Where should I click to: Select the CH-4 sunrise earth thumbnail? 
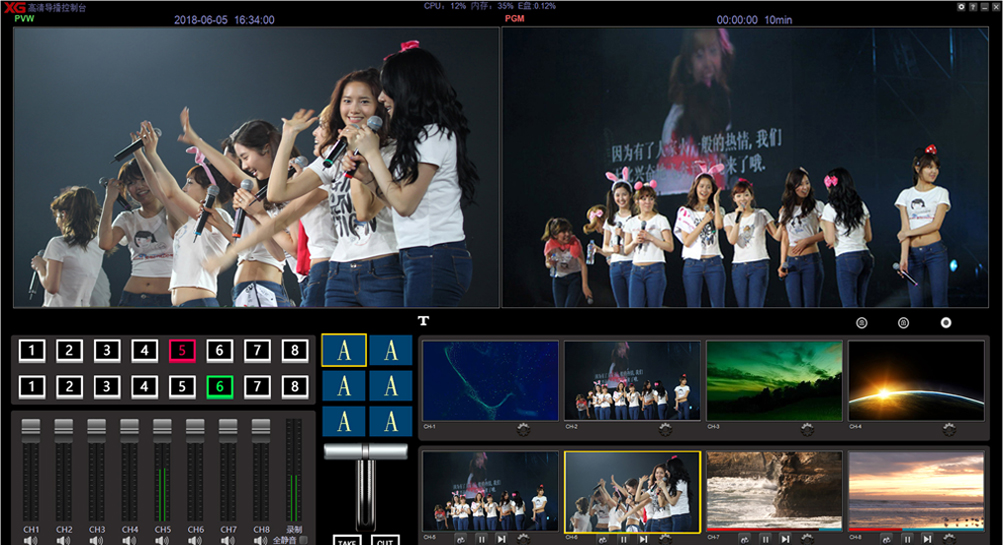point(918,381)
